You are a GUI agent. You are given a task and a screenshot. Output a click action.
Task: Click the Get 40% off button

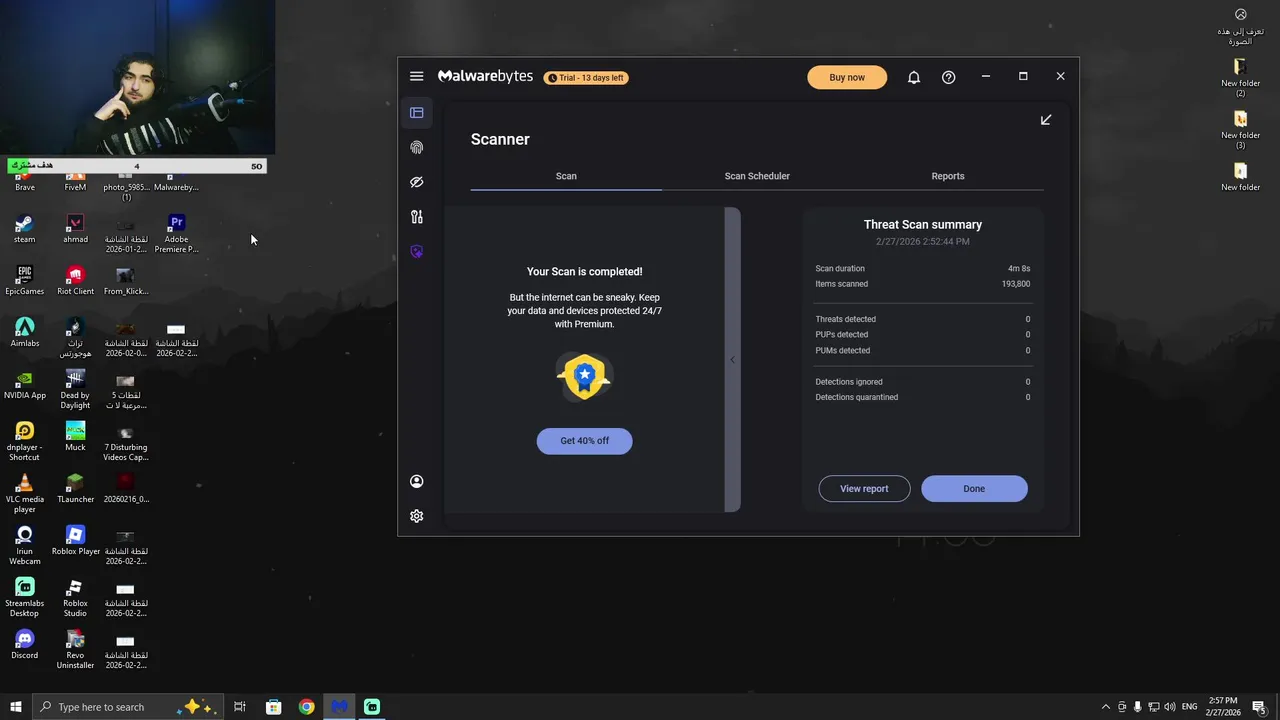pos(585,441)
